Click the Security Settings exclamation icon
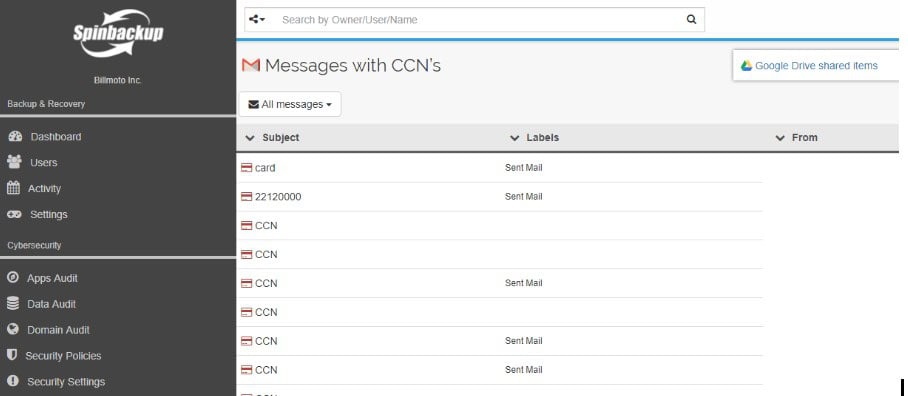 (13, 381)
